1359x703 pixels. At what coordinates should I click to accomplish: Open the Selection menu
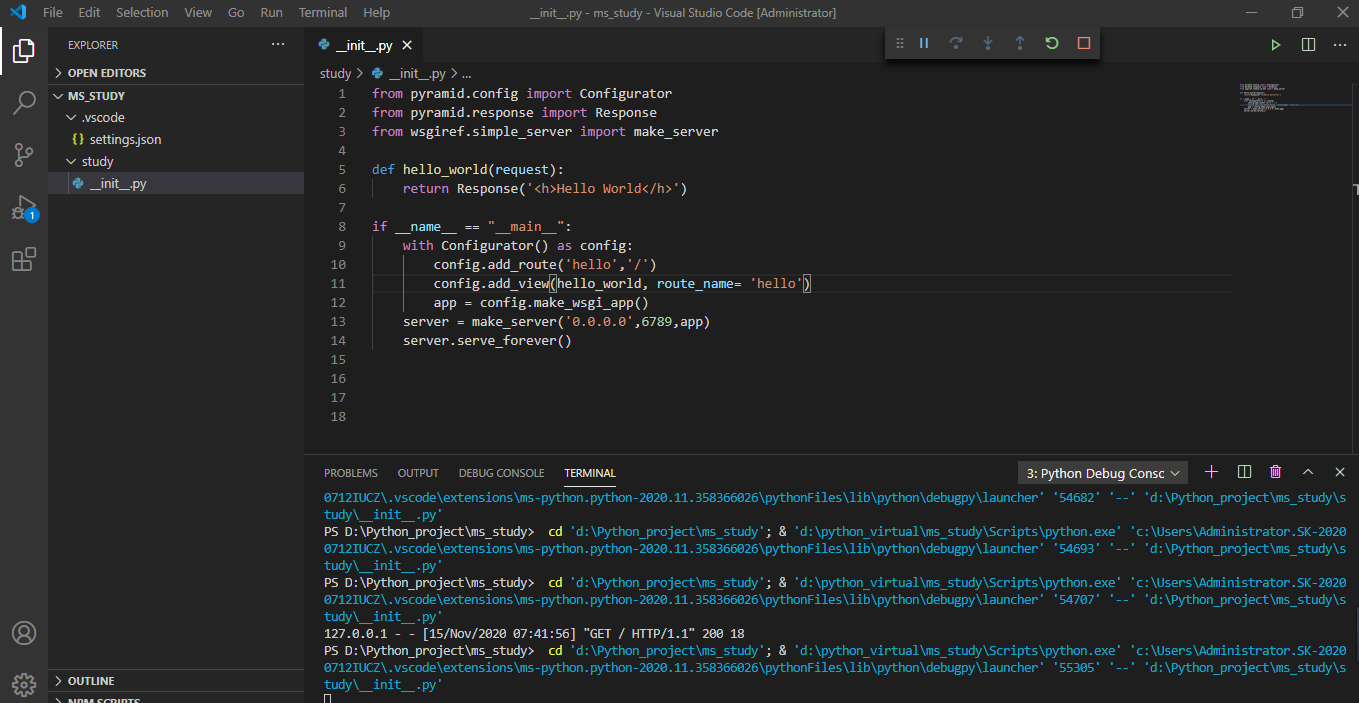pyautogui.click(x=142, y=13)
